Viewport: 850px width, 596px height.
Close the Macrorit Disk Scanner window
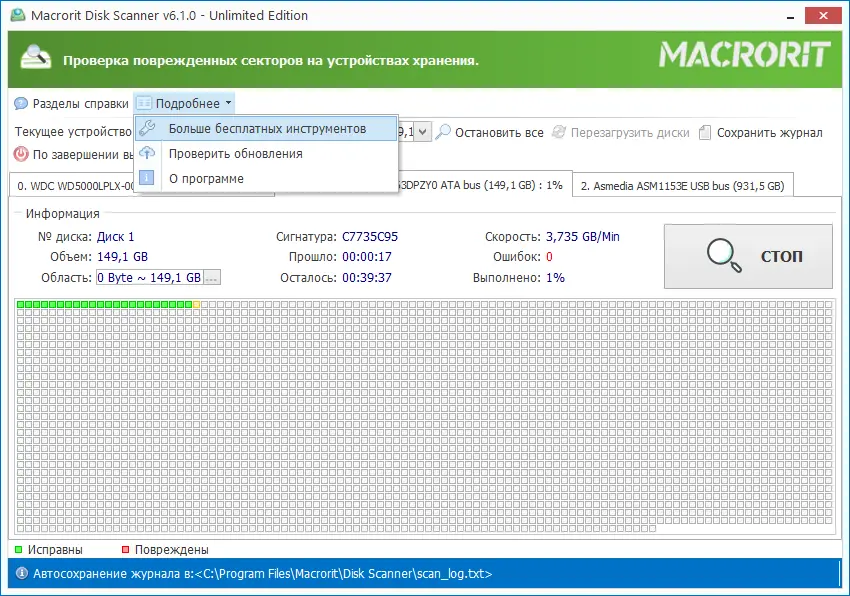point(823,15)
